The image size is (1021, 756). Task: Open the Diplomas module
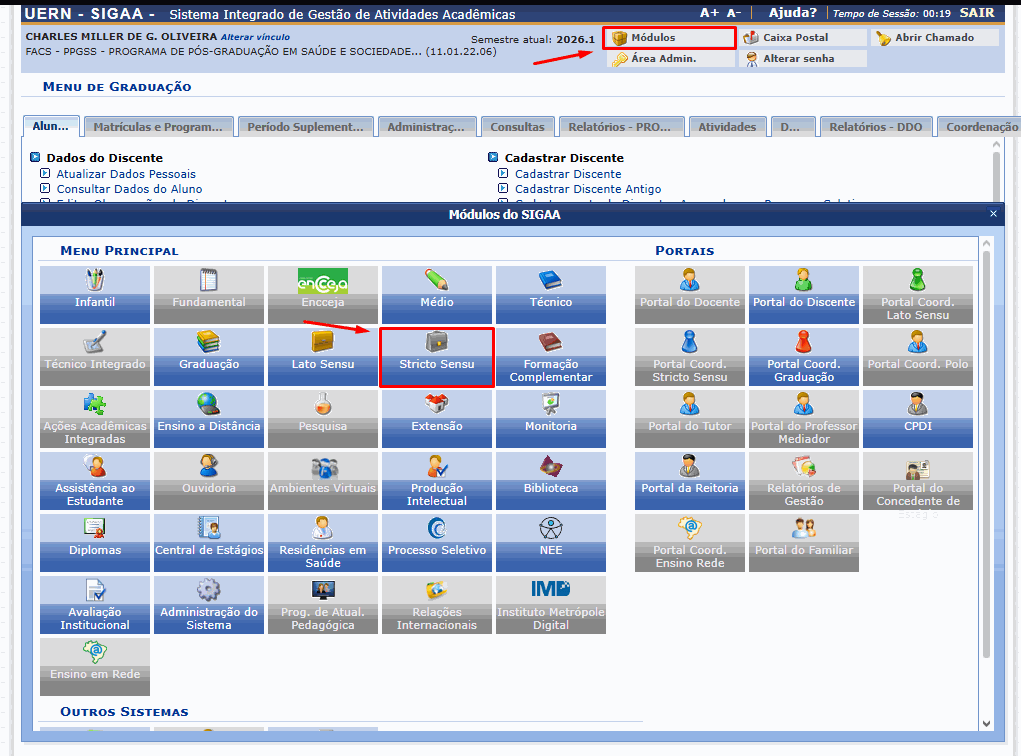click(95, 542)
